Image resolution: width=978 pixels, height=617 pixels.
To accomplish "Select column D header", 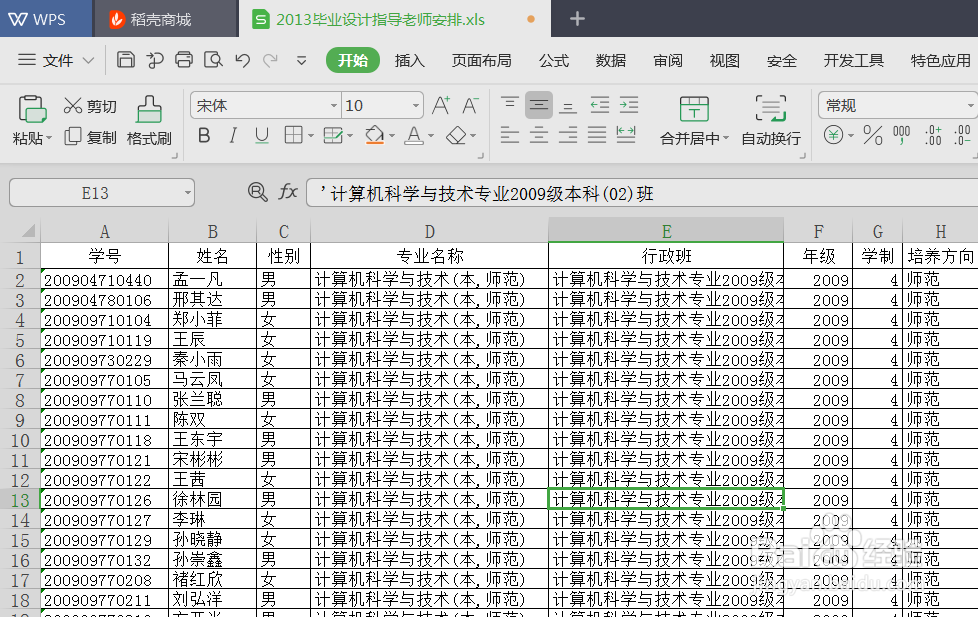I will click(429, 231).
